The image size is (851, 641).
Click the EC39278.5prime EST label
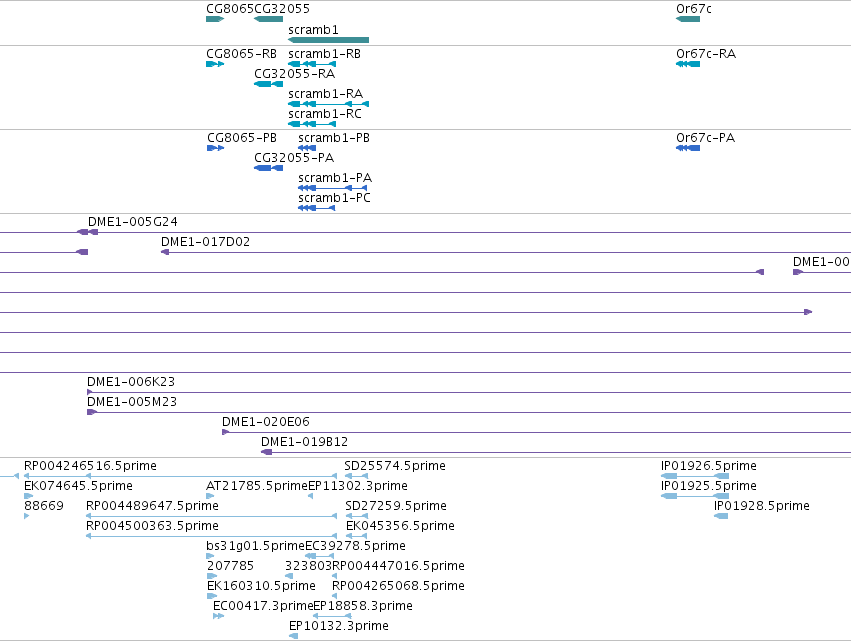pos(355,547)
